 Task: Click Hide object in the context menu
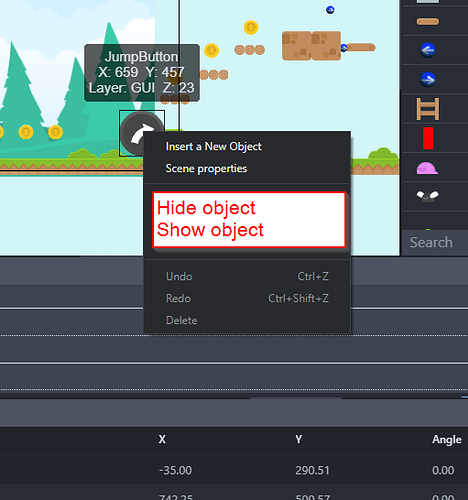click(206, 208)
